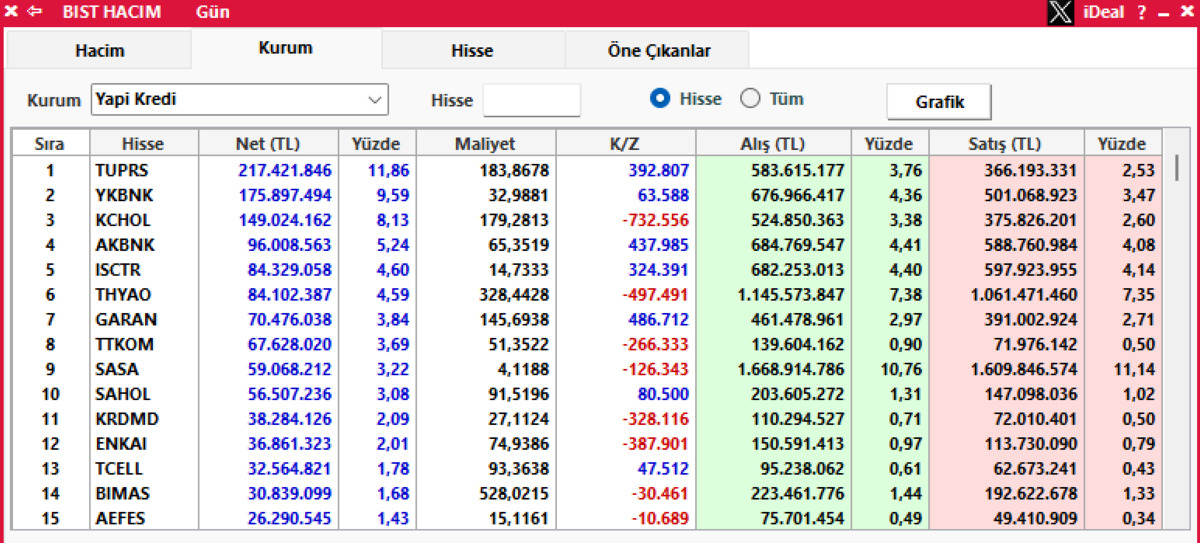Open the help question mark icon
This screenshot has width=1200, height=543.
pos(1142,13)
